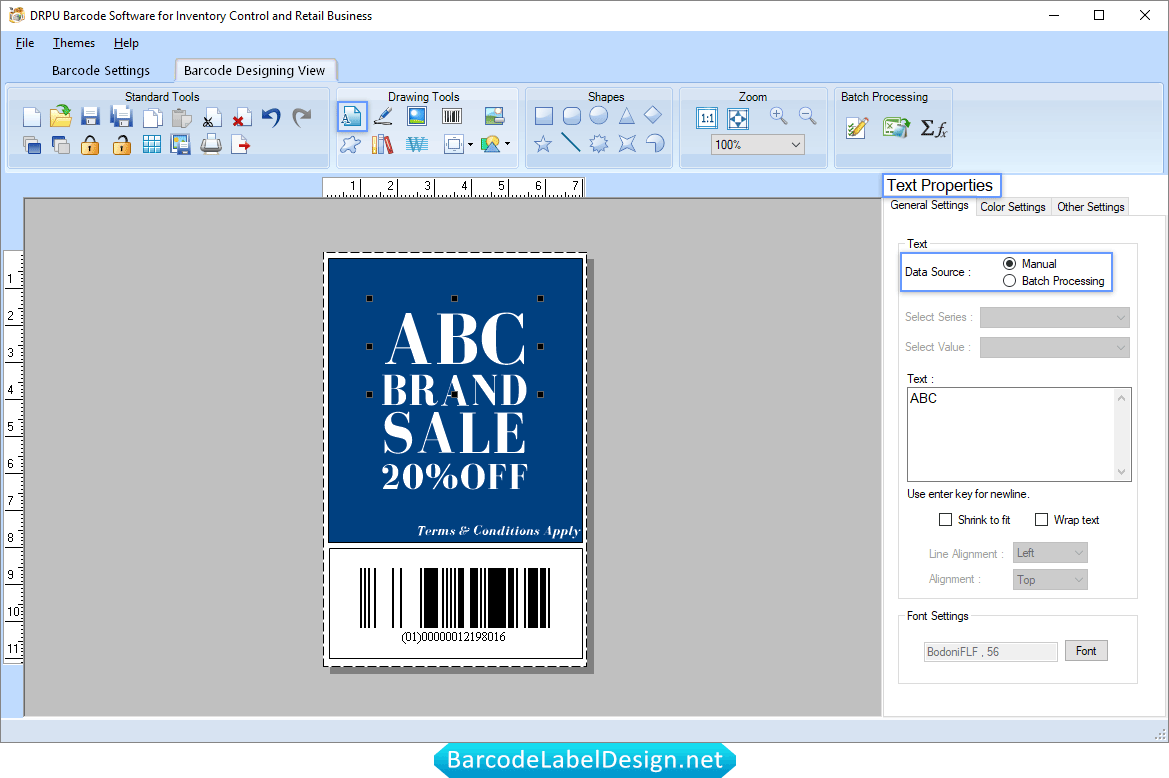Select the triangle shape tool
This screenshot has width=1169, height=778.
tap(626, 116)
